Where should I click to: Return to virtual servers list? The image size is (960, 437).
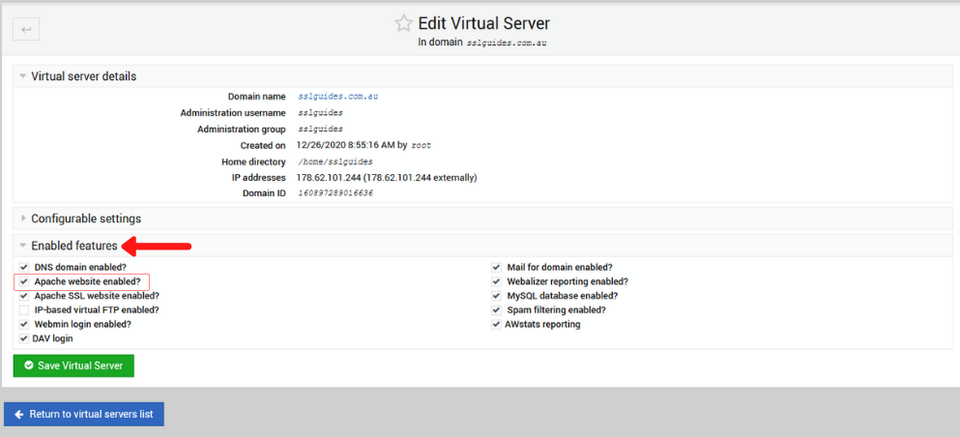click(84, 414)
